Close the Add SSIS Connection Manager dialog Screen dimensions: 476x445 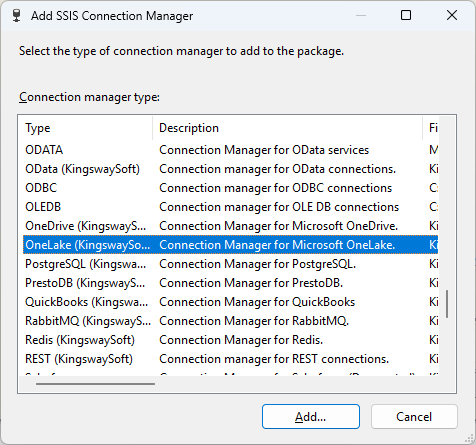(x=452, y=15)
